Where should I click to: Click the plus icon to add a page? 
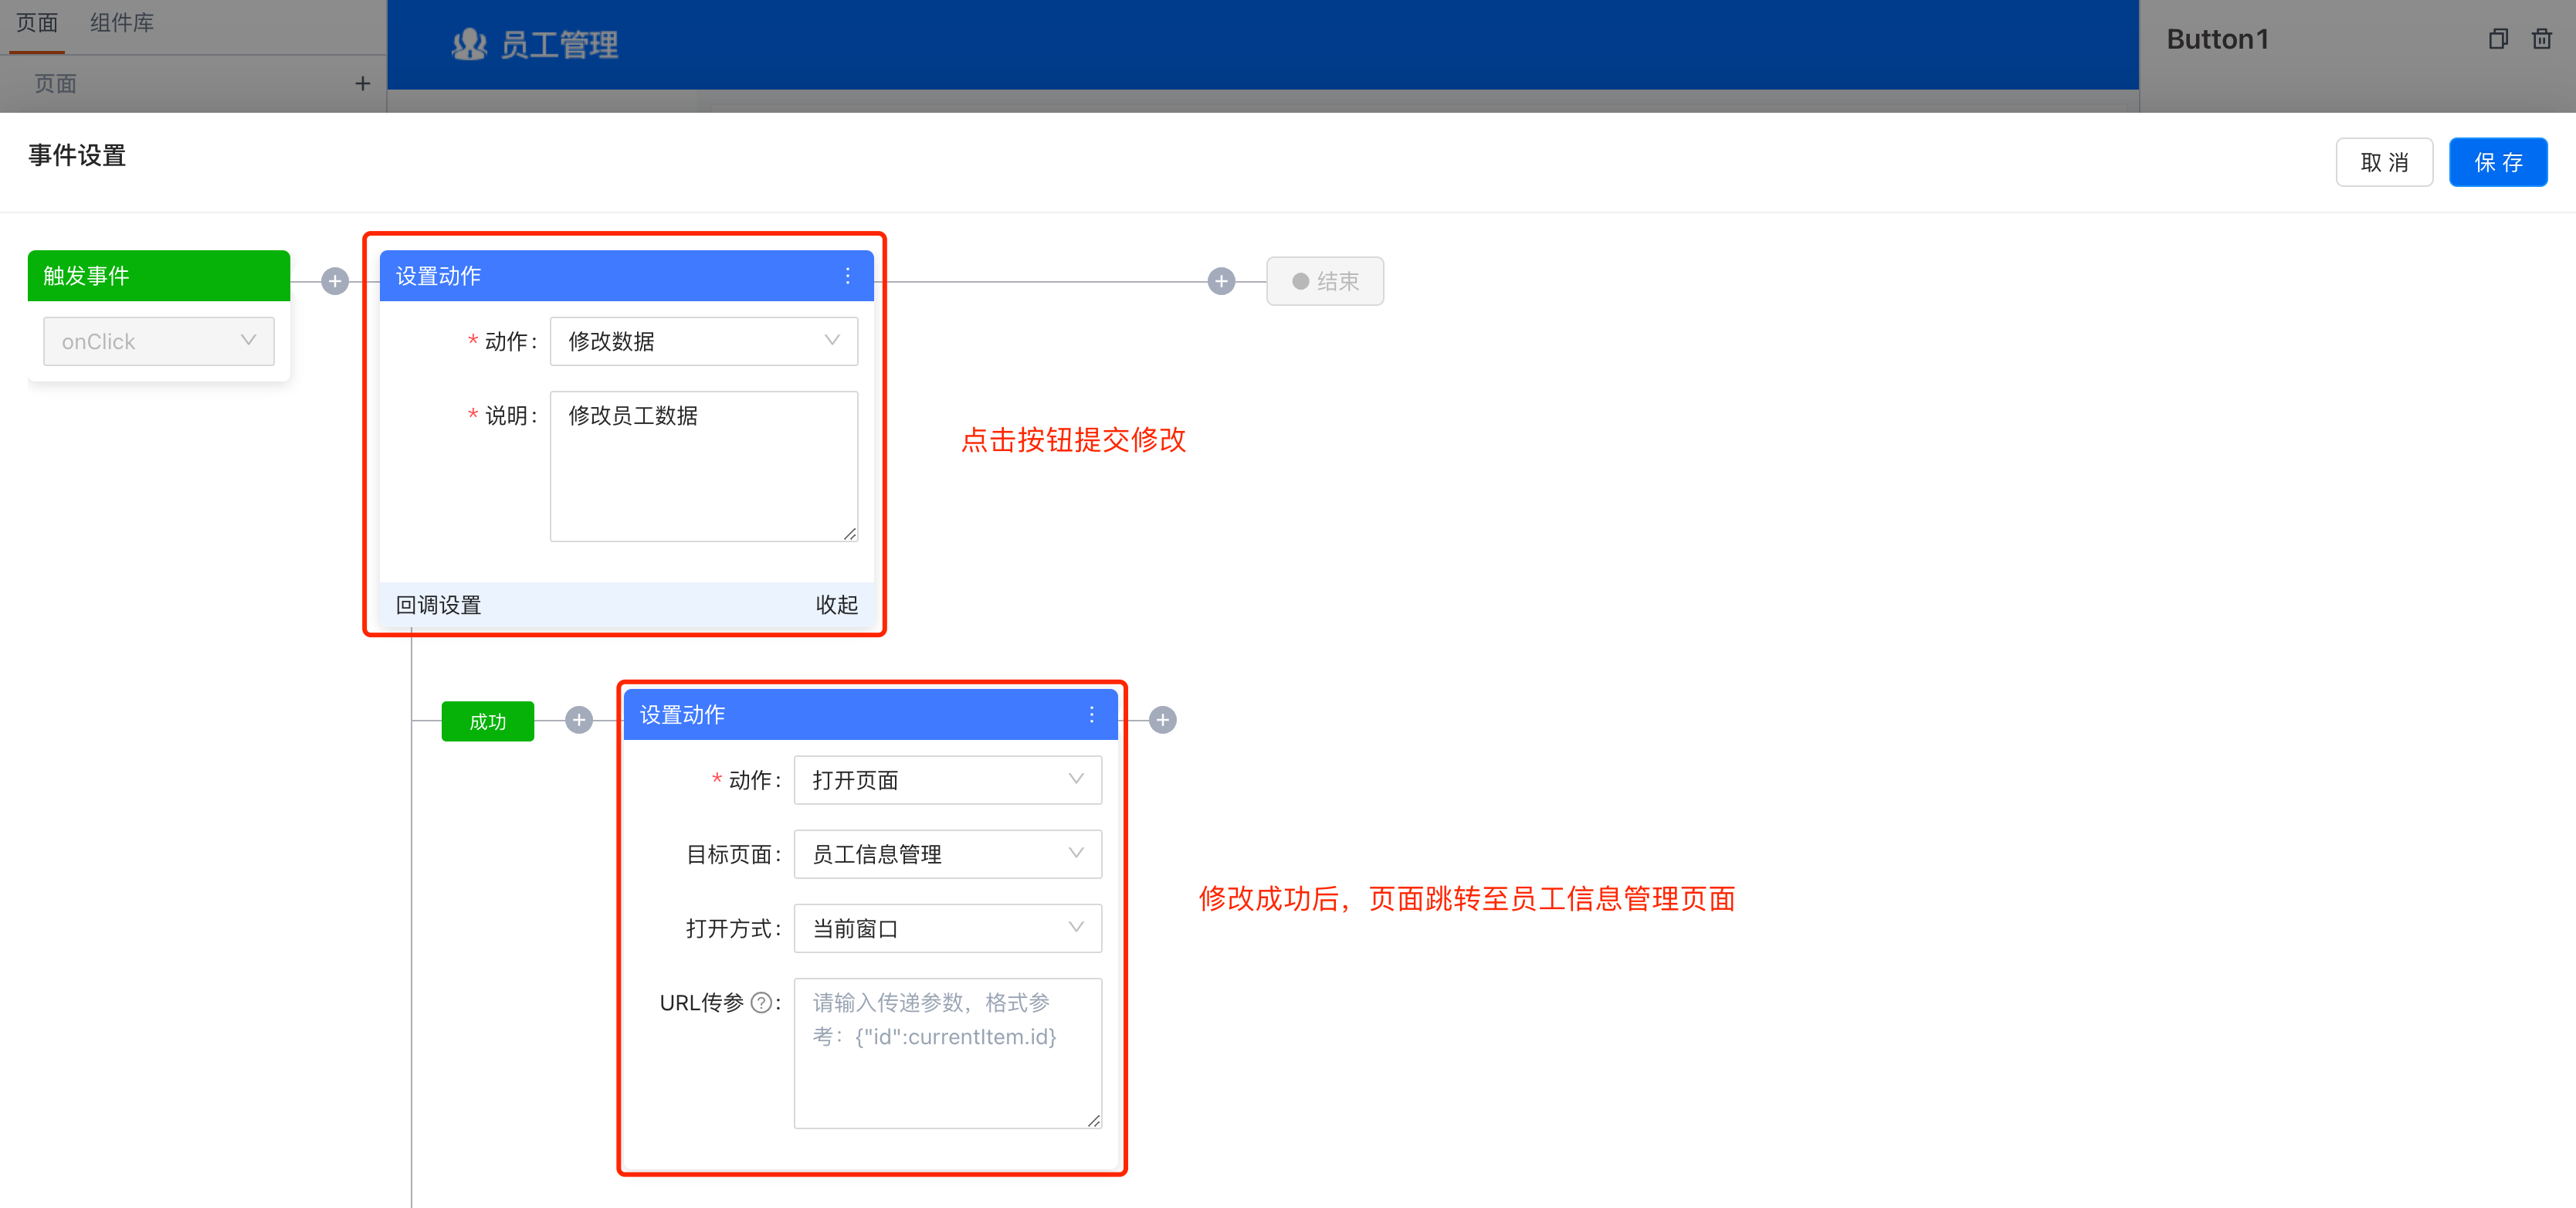[363, 84]
